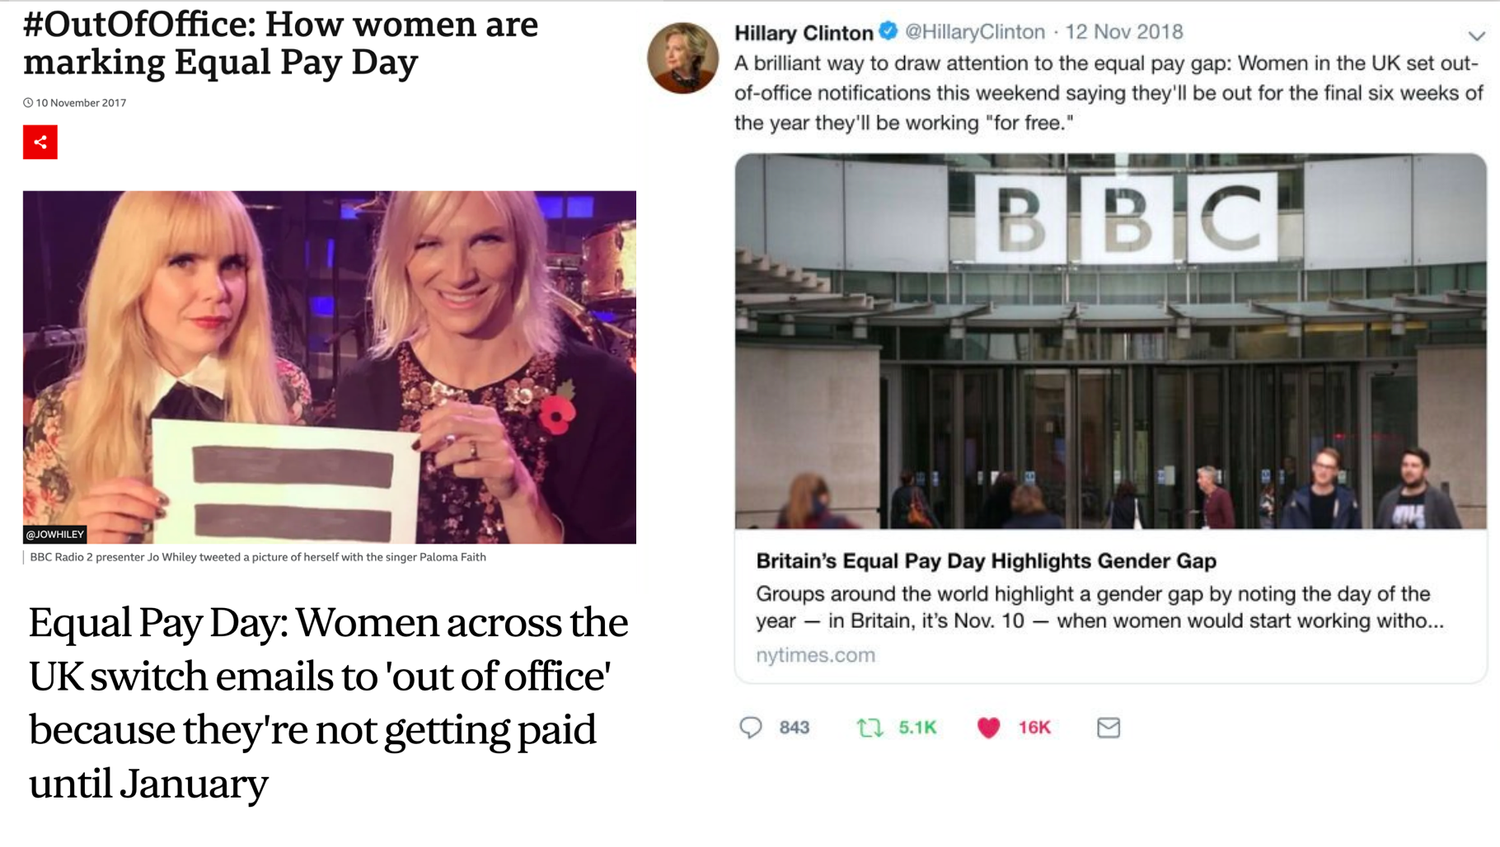
Task: Click the reply speech bubble icon
Action: coord(750,727)
